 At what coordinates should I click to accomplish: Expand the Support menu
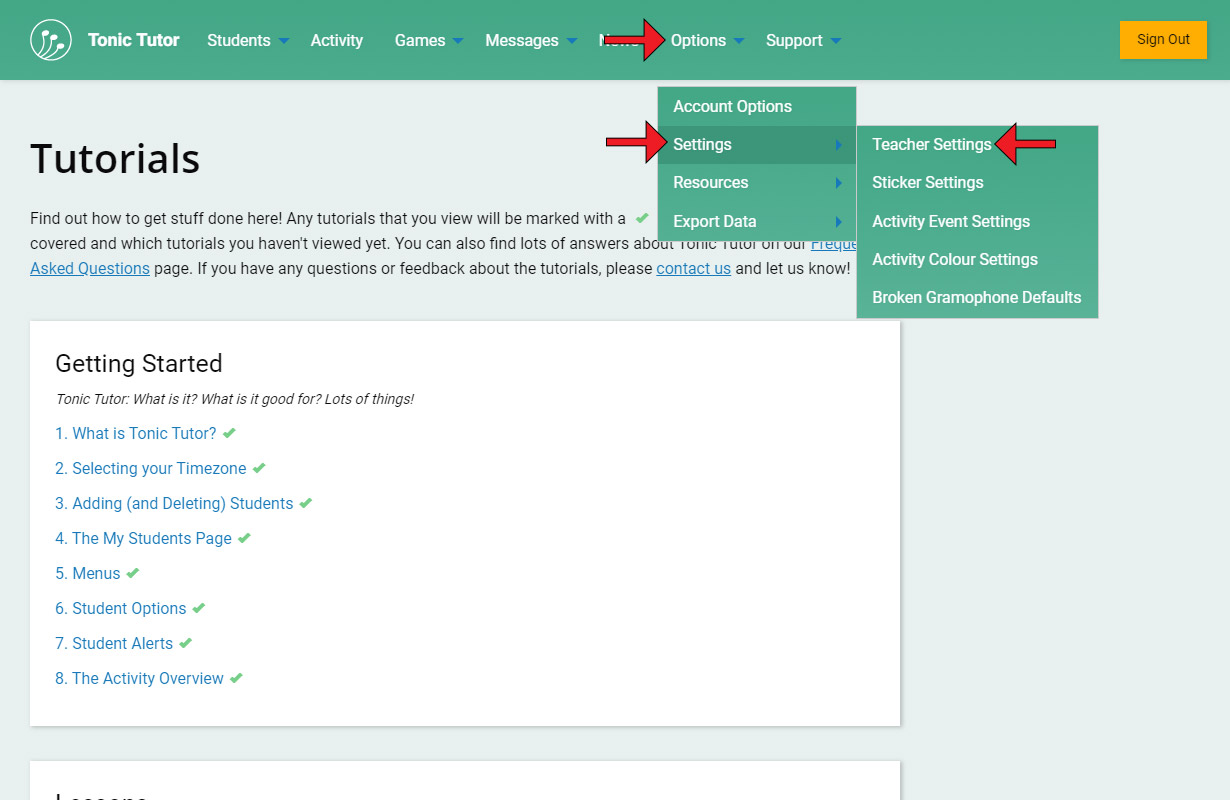[x=803, y=40]
